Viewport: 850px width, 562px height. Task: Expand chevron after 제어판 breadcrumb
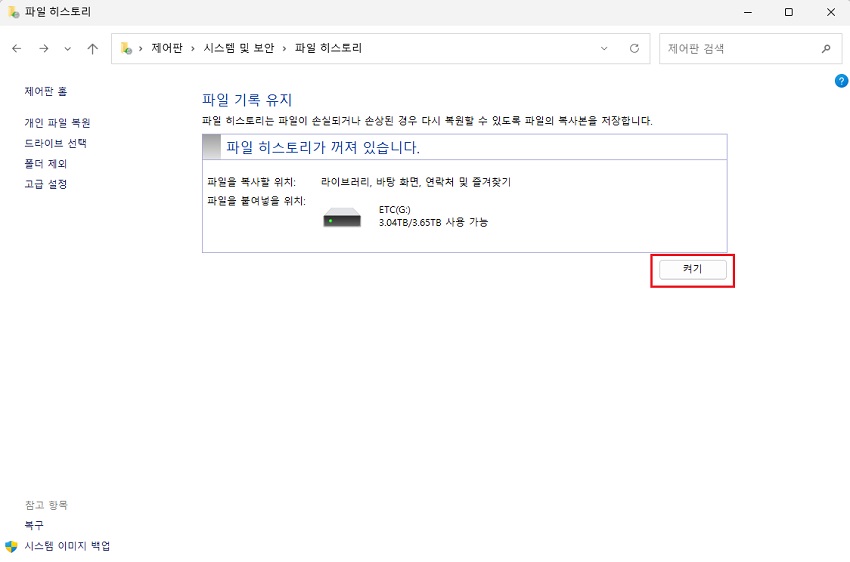coord(192,49)
